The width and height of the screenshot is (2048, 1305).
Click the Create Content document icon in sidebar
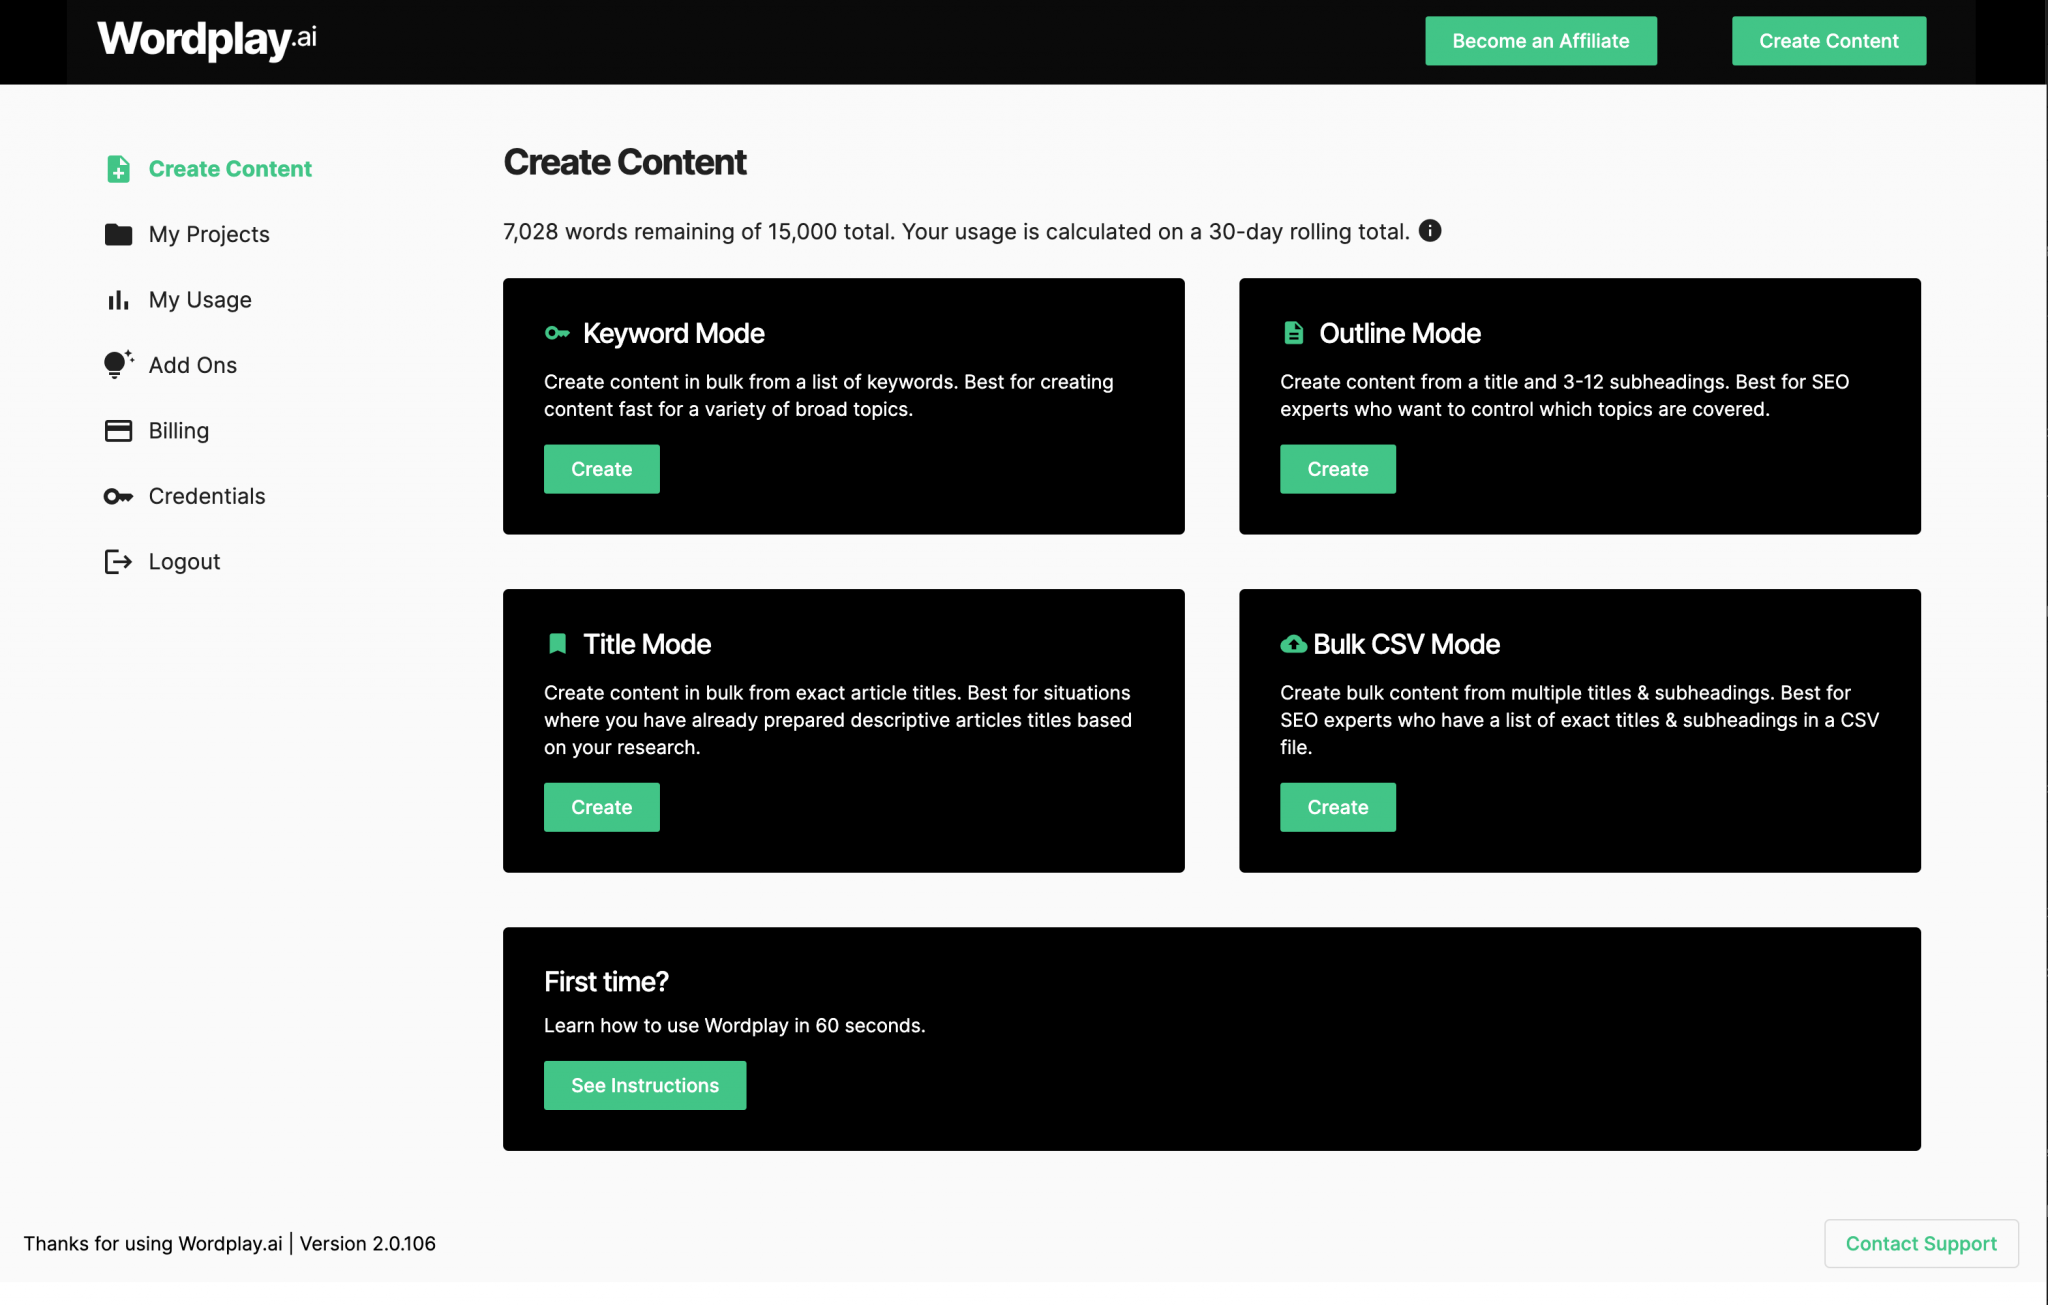(x=118, y=169)
